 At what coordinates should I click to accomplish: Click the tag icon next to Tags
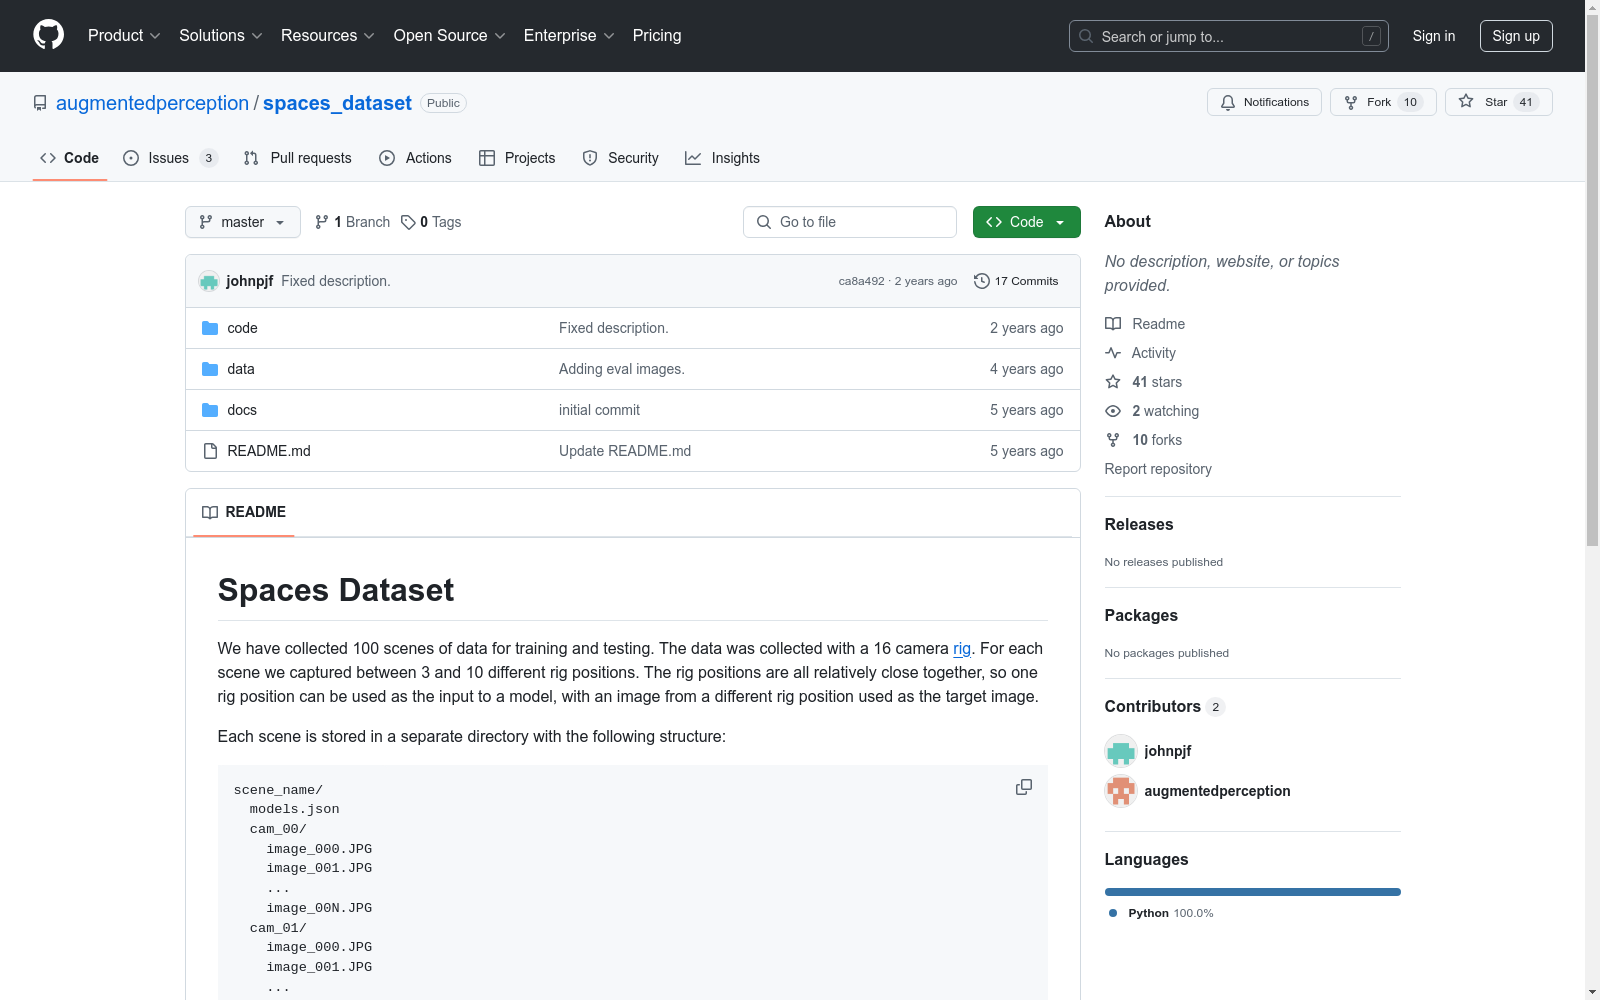(x=408, y=222)
